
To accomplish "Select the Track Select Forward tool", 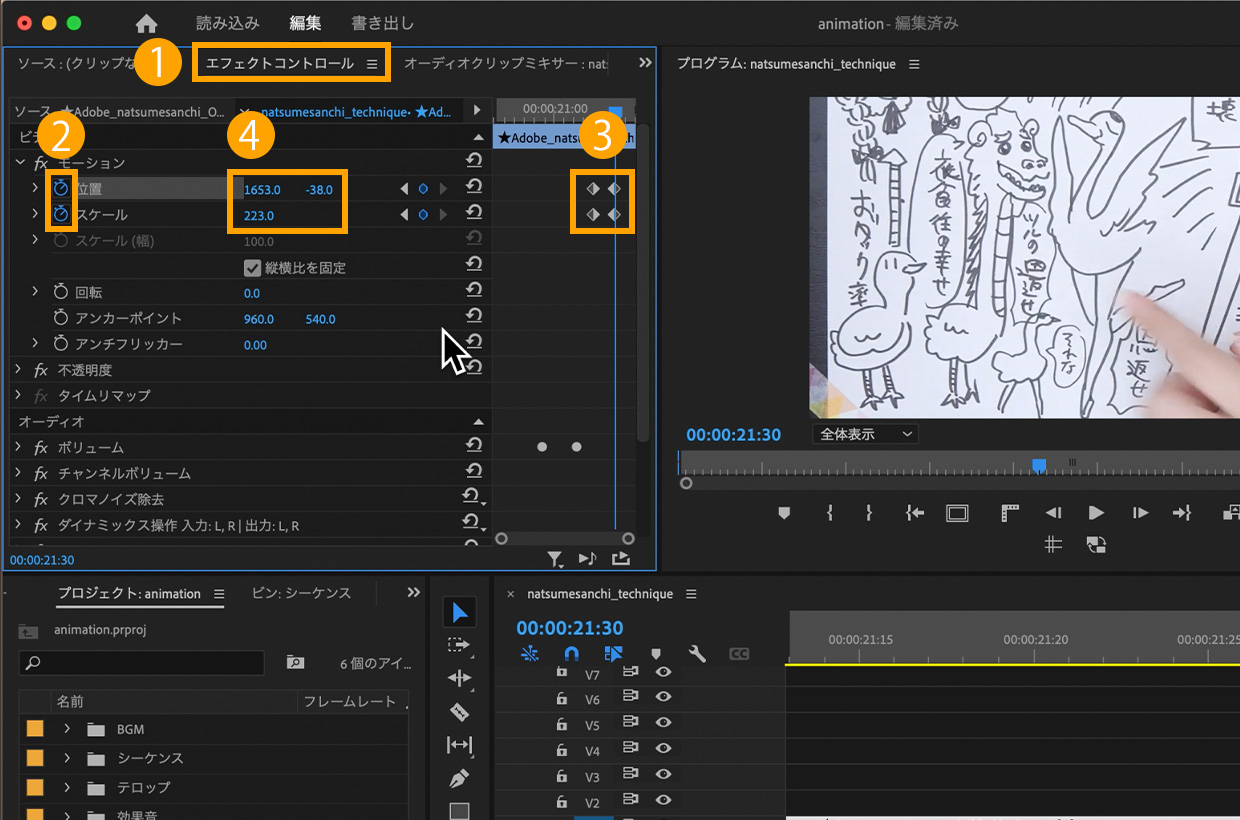I will point(459,645).
